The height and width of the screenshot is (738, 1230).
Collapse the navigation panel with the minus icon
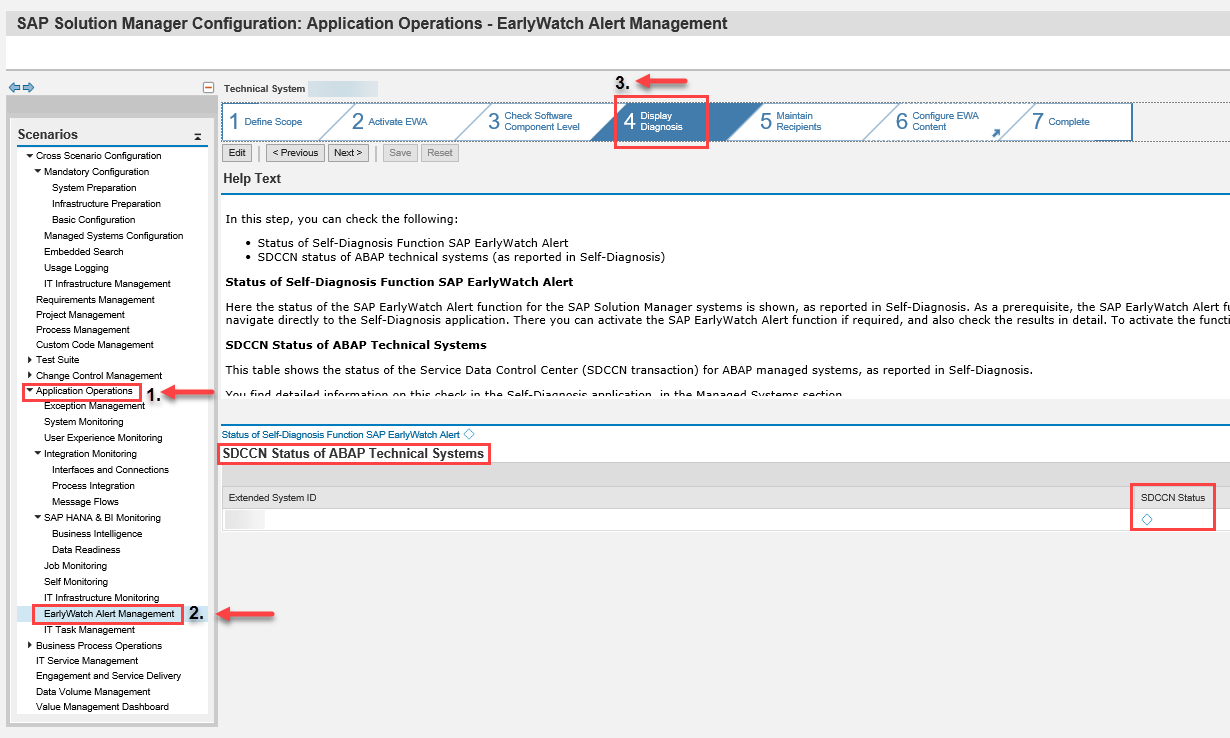click(208, 88)
